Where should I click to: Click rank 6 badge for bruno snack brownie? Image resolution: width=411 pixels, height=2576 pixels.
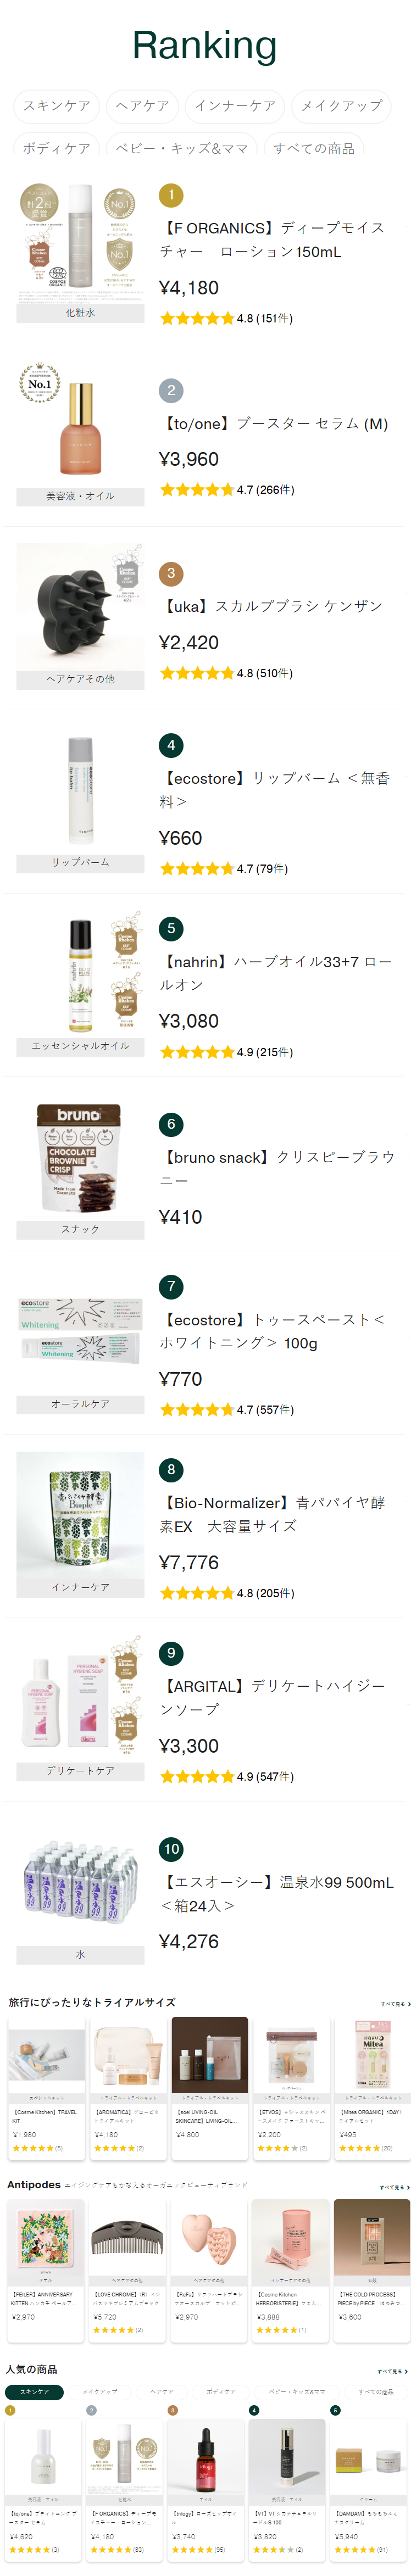171,1124
